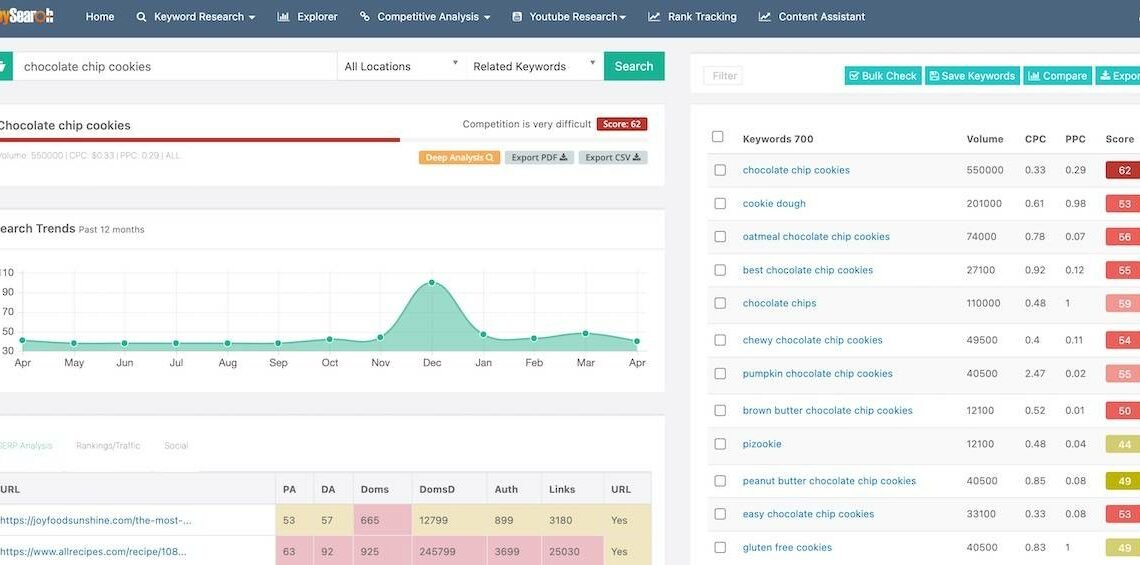1140x565 pixels.
Task: Sort by the PPC column header
Action: (x=1075, y=139)
